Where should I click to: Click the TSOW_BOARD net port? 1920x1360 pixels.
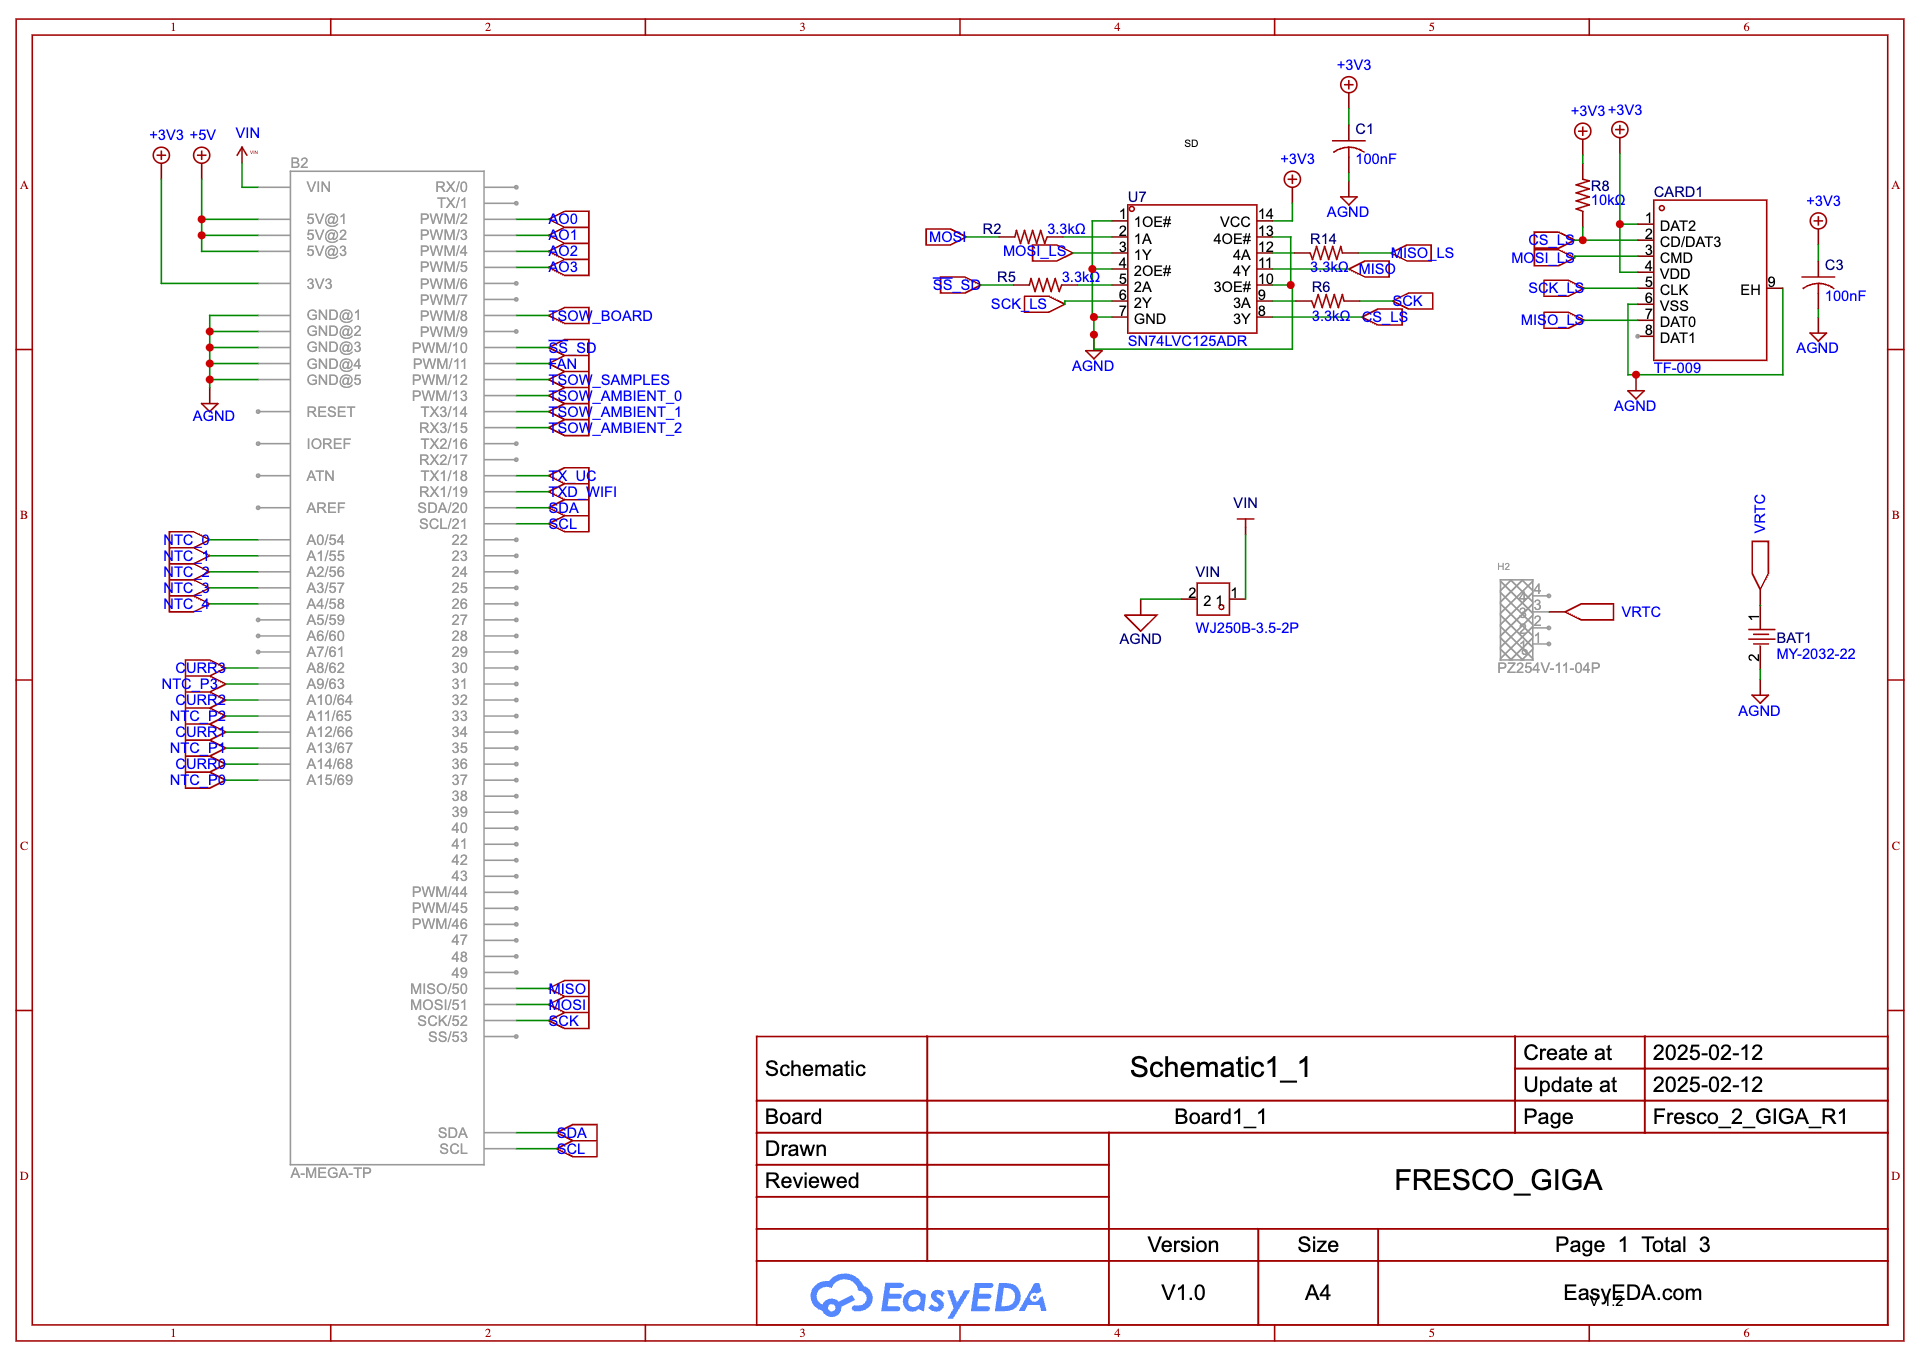571,316
